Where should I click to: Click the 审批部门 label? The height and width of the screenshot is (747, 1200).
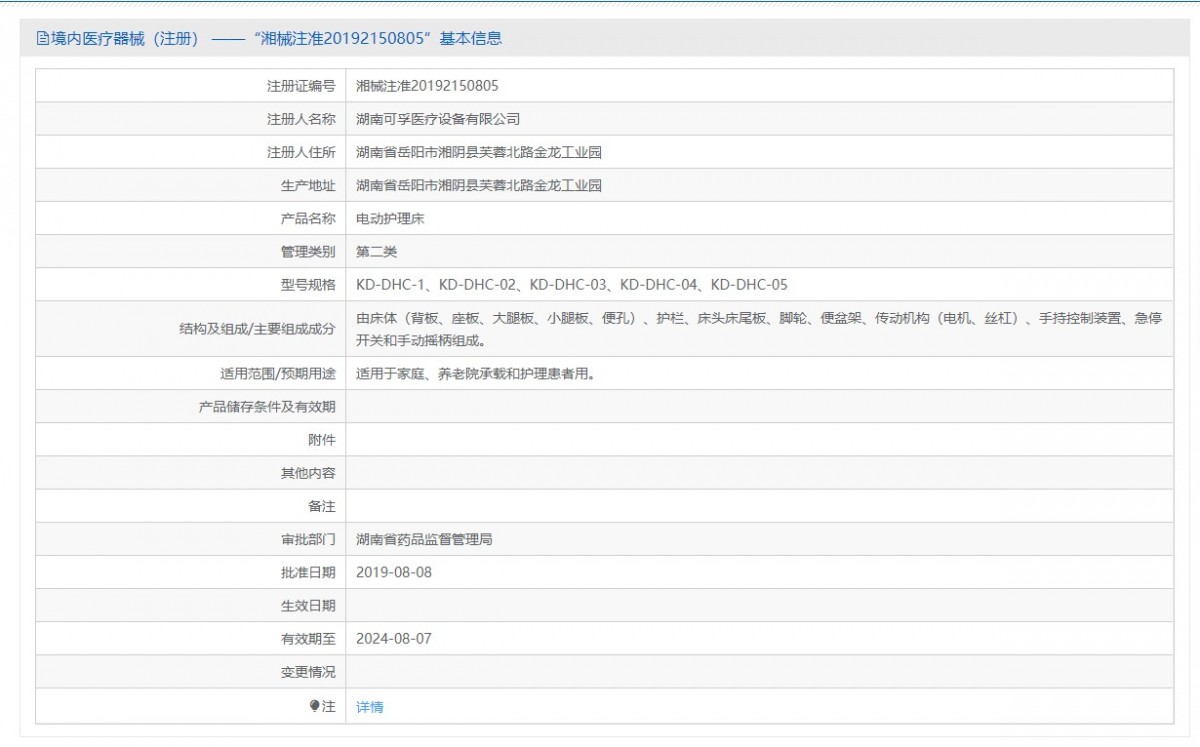308,539
